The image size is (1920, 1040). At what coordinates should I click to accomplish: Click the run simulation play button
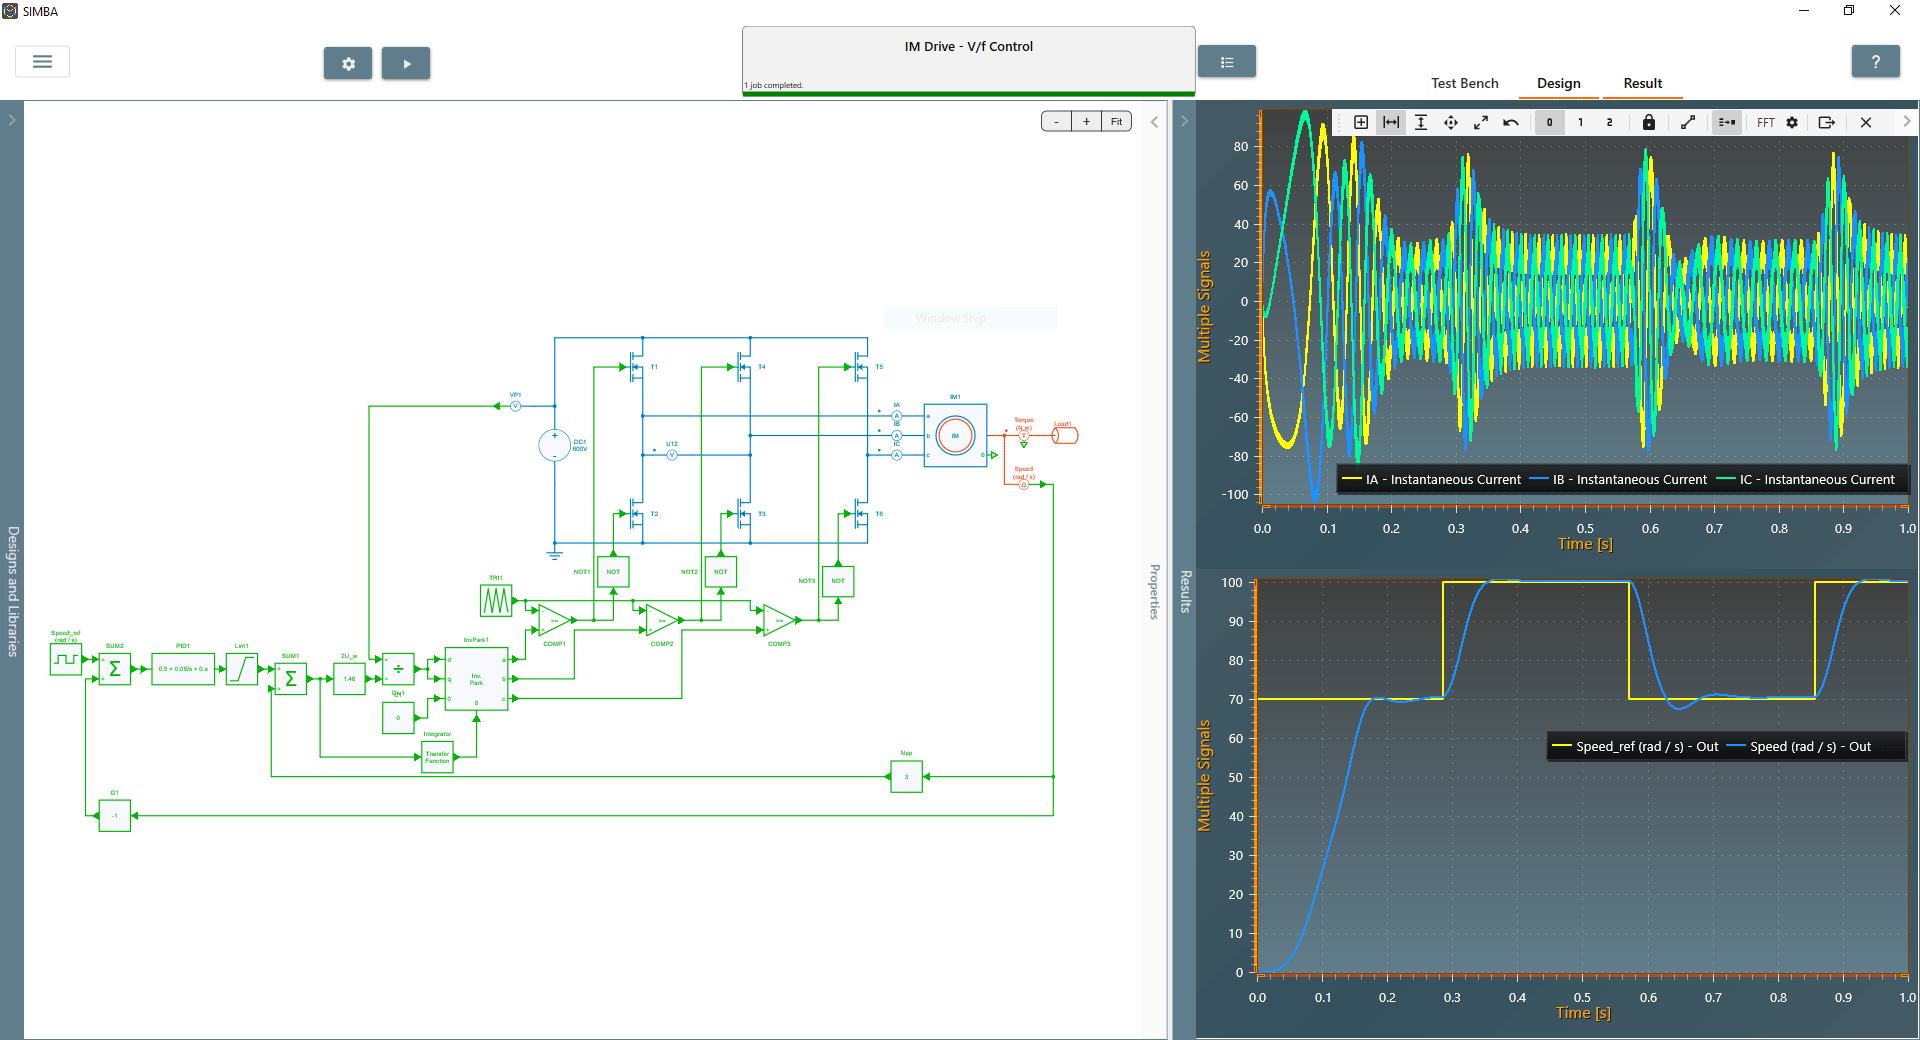[x=406, y=63]
